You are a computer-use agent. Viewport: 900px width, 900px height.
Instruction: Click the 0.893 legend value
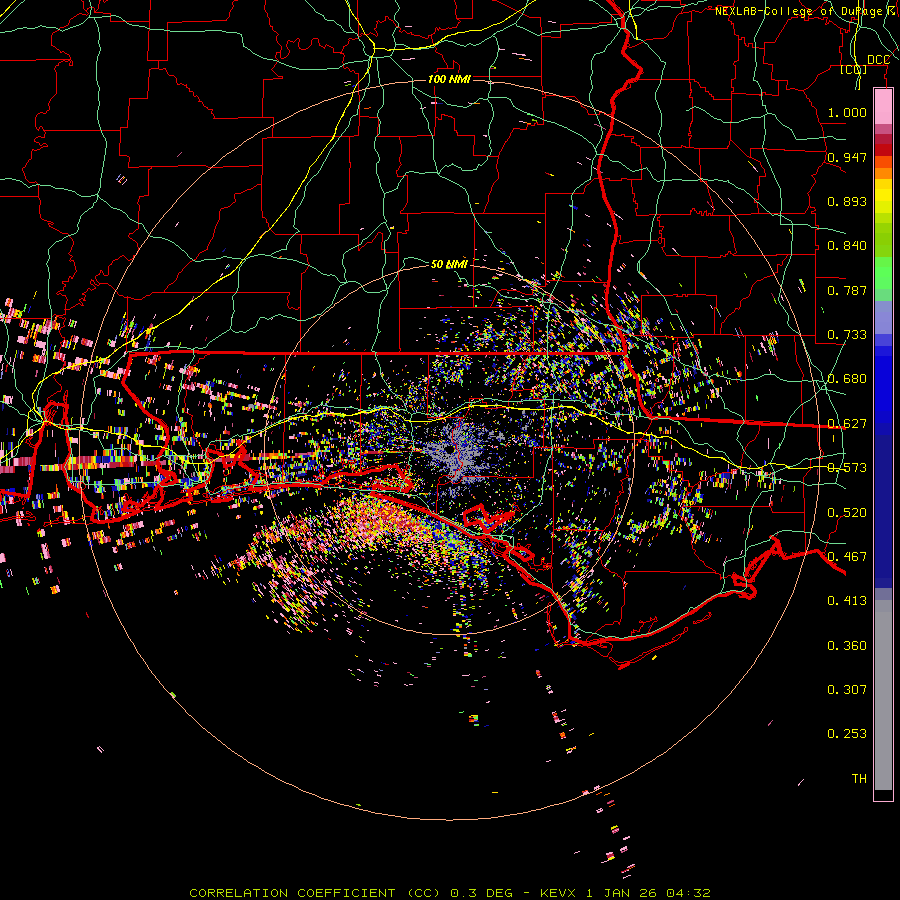click(847, 201)
